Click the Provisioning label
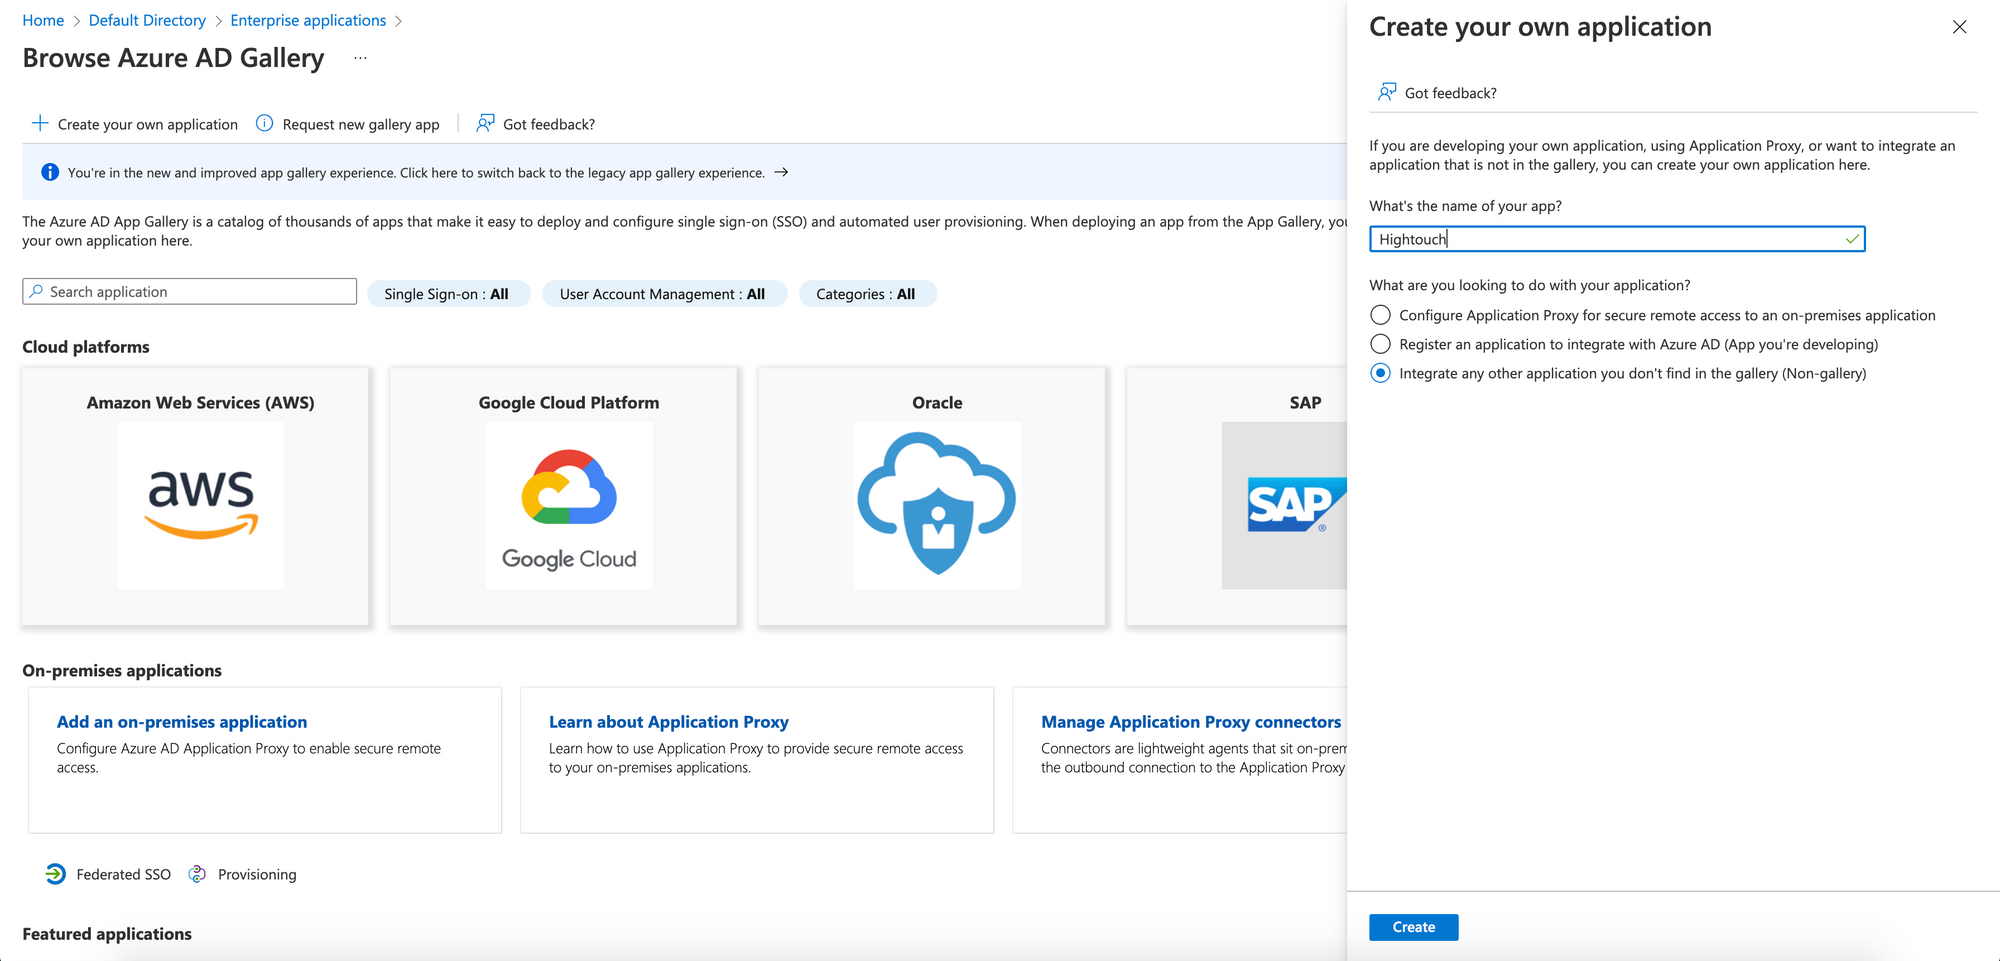2000x961 pixels. coord(257,874)
